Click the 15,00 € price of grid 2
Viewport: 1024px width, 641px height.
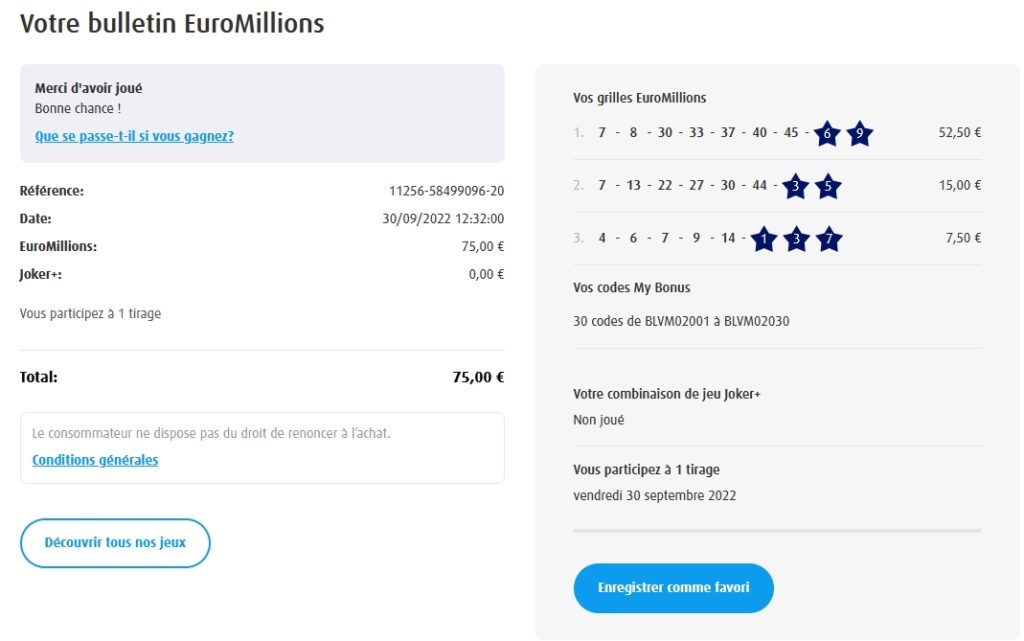click(x=960, y=185)
